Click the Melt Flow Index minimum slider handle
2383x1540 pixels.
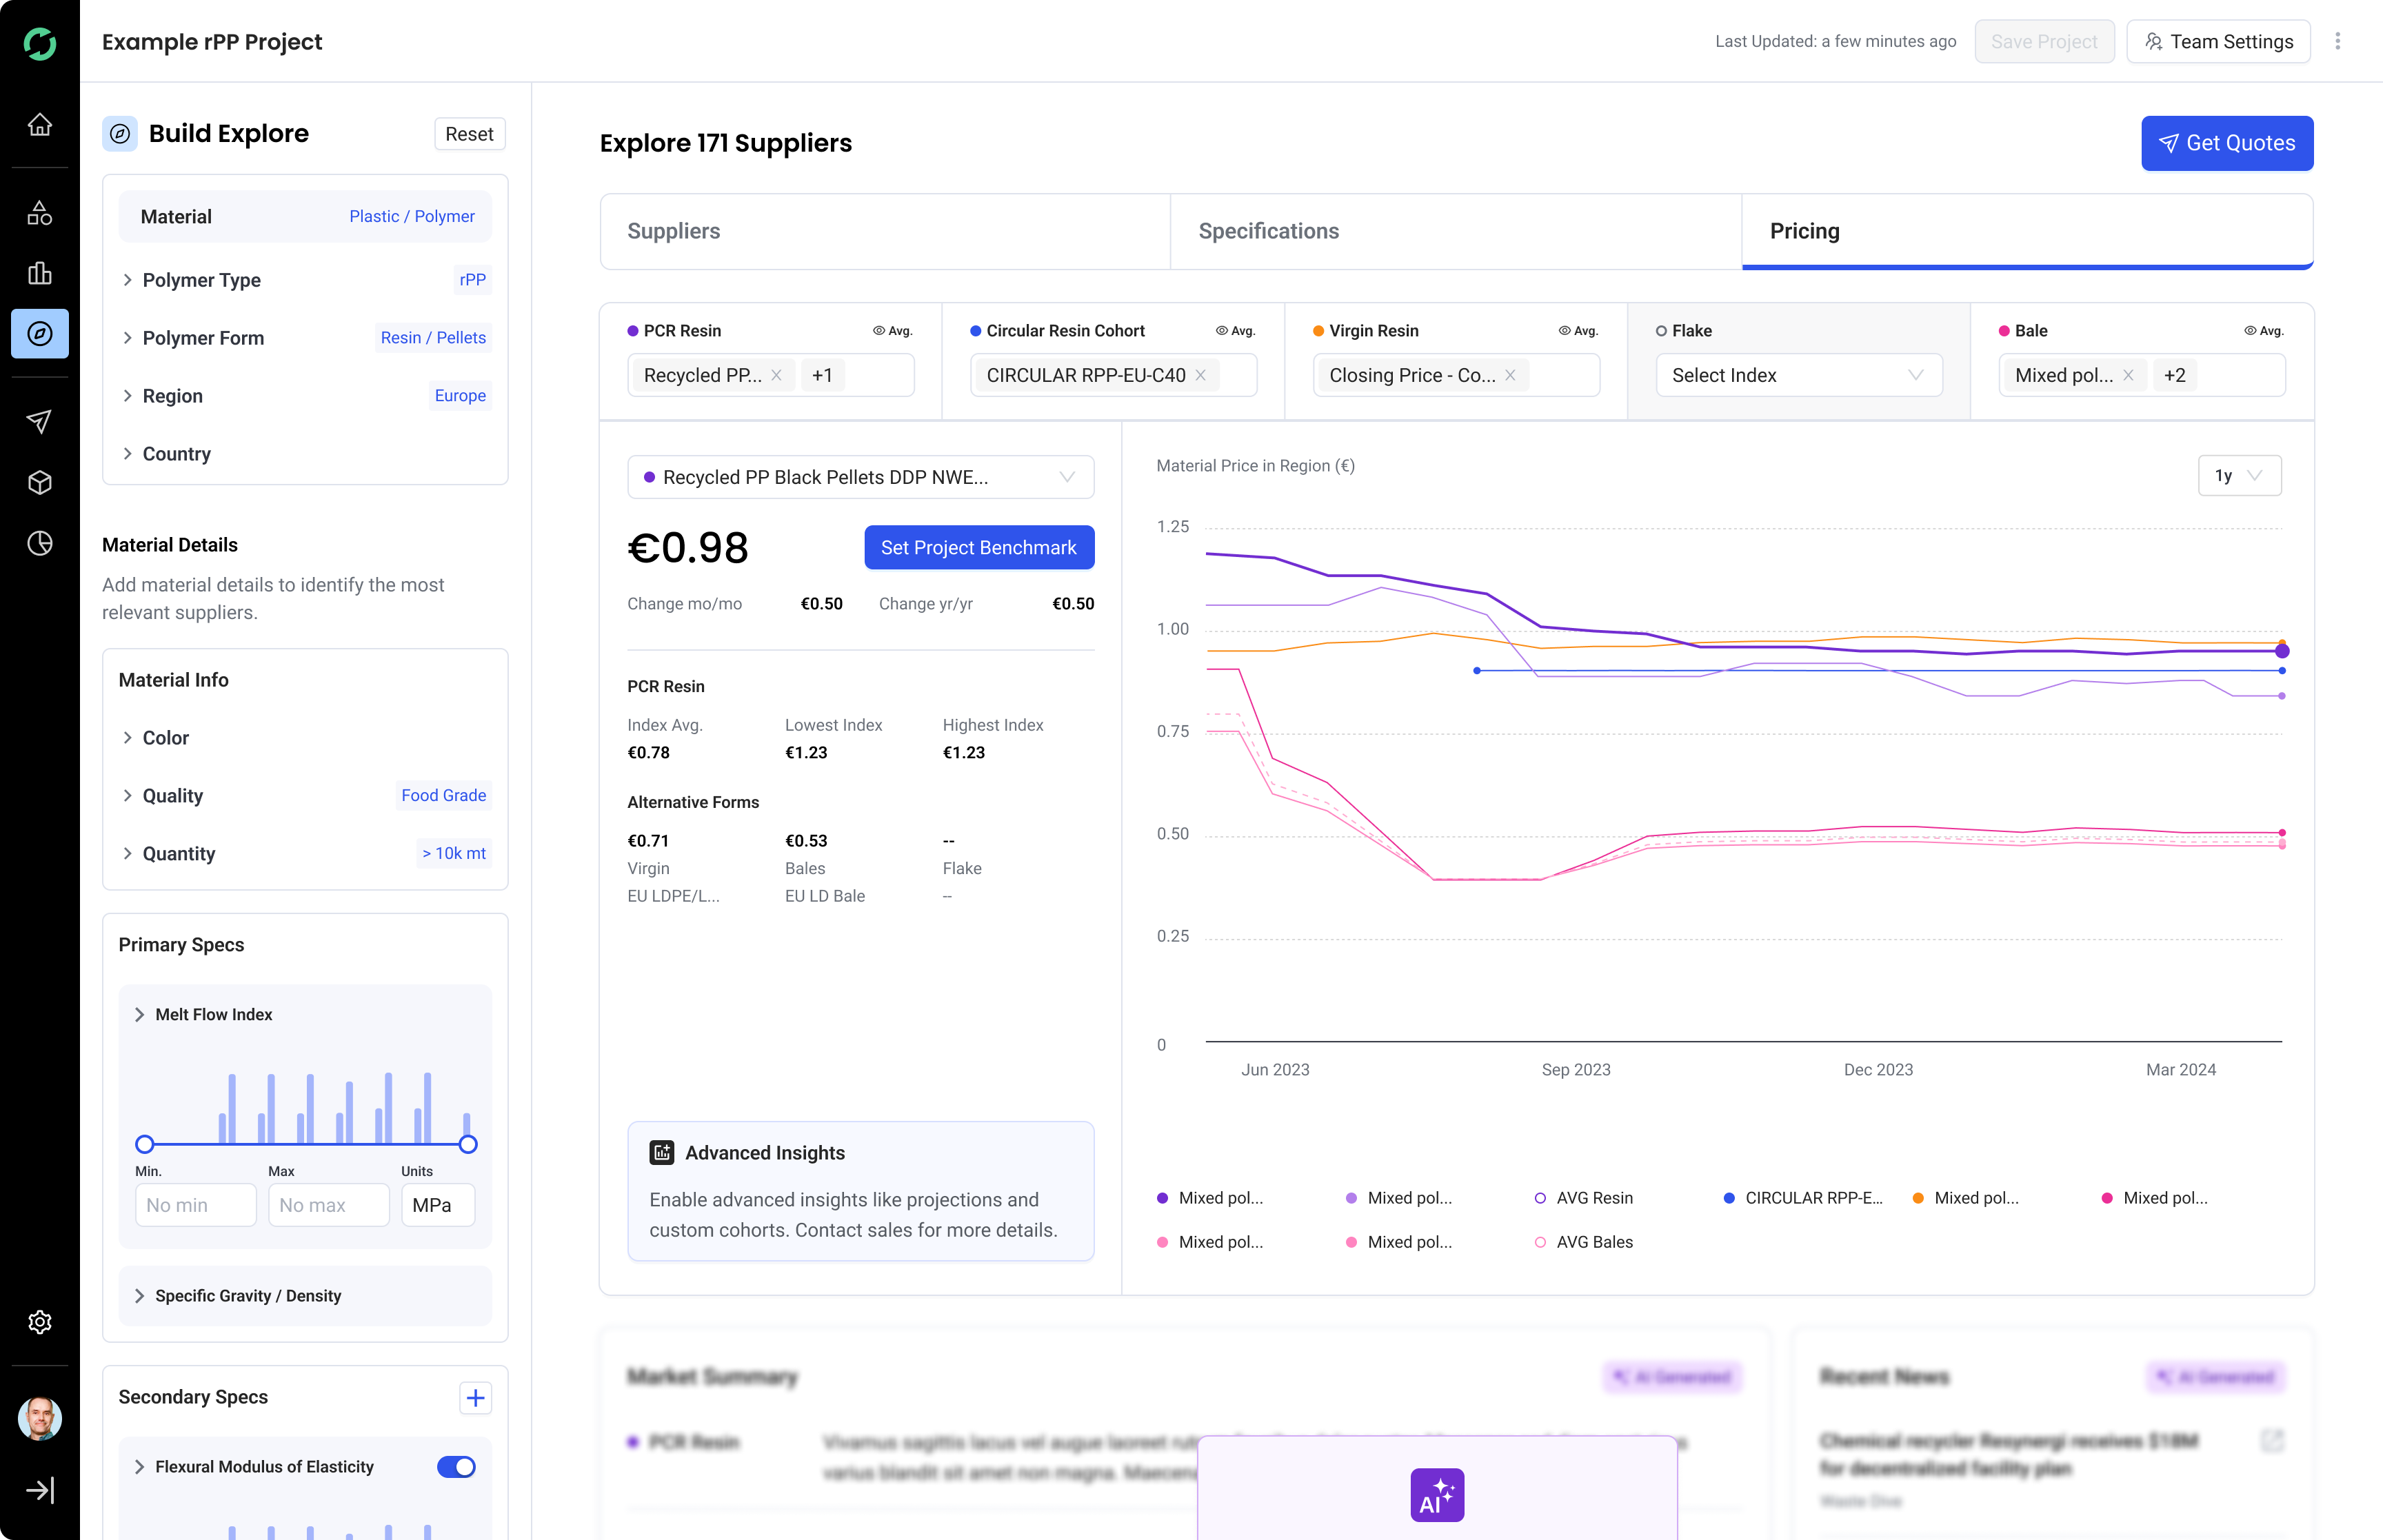point(145,1144)
